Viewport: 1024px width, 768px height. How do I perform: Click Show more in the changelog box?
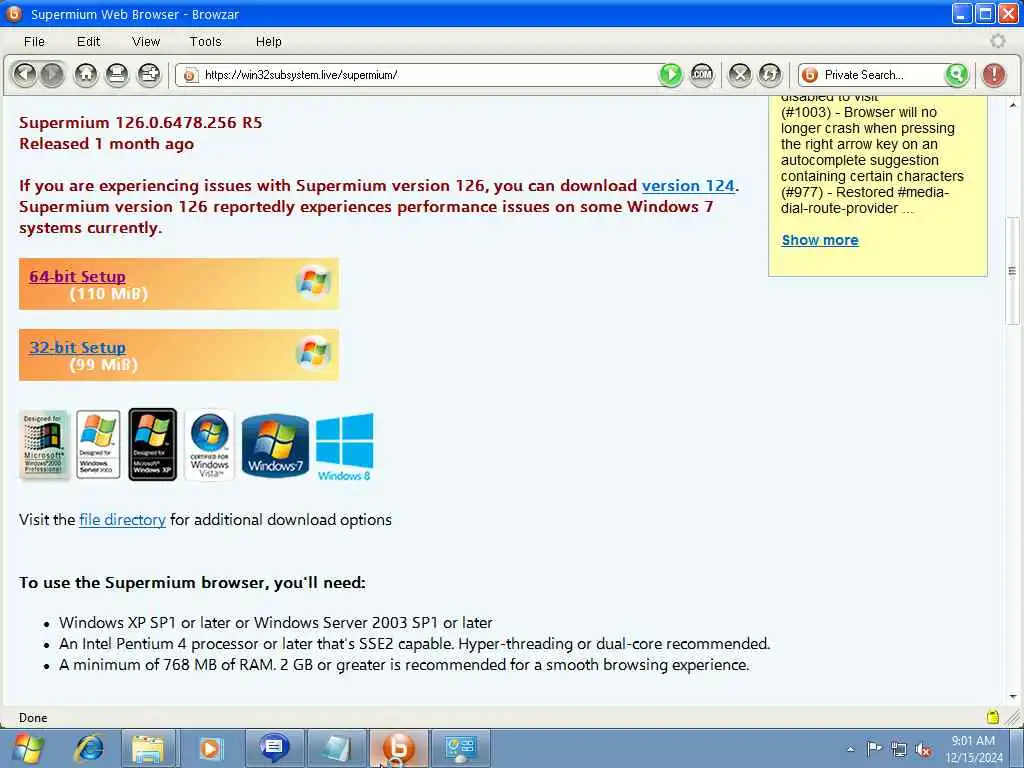pos(820,240)
